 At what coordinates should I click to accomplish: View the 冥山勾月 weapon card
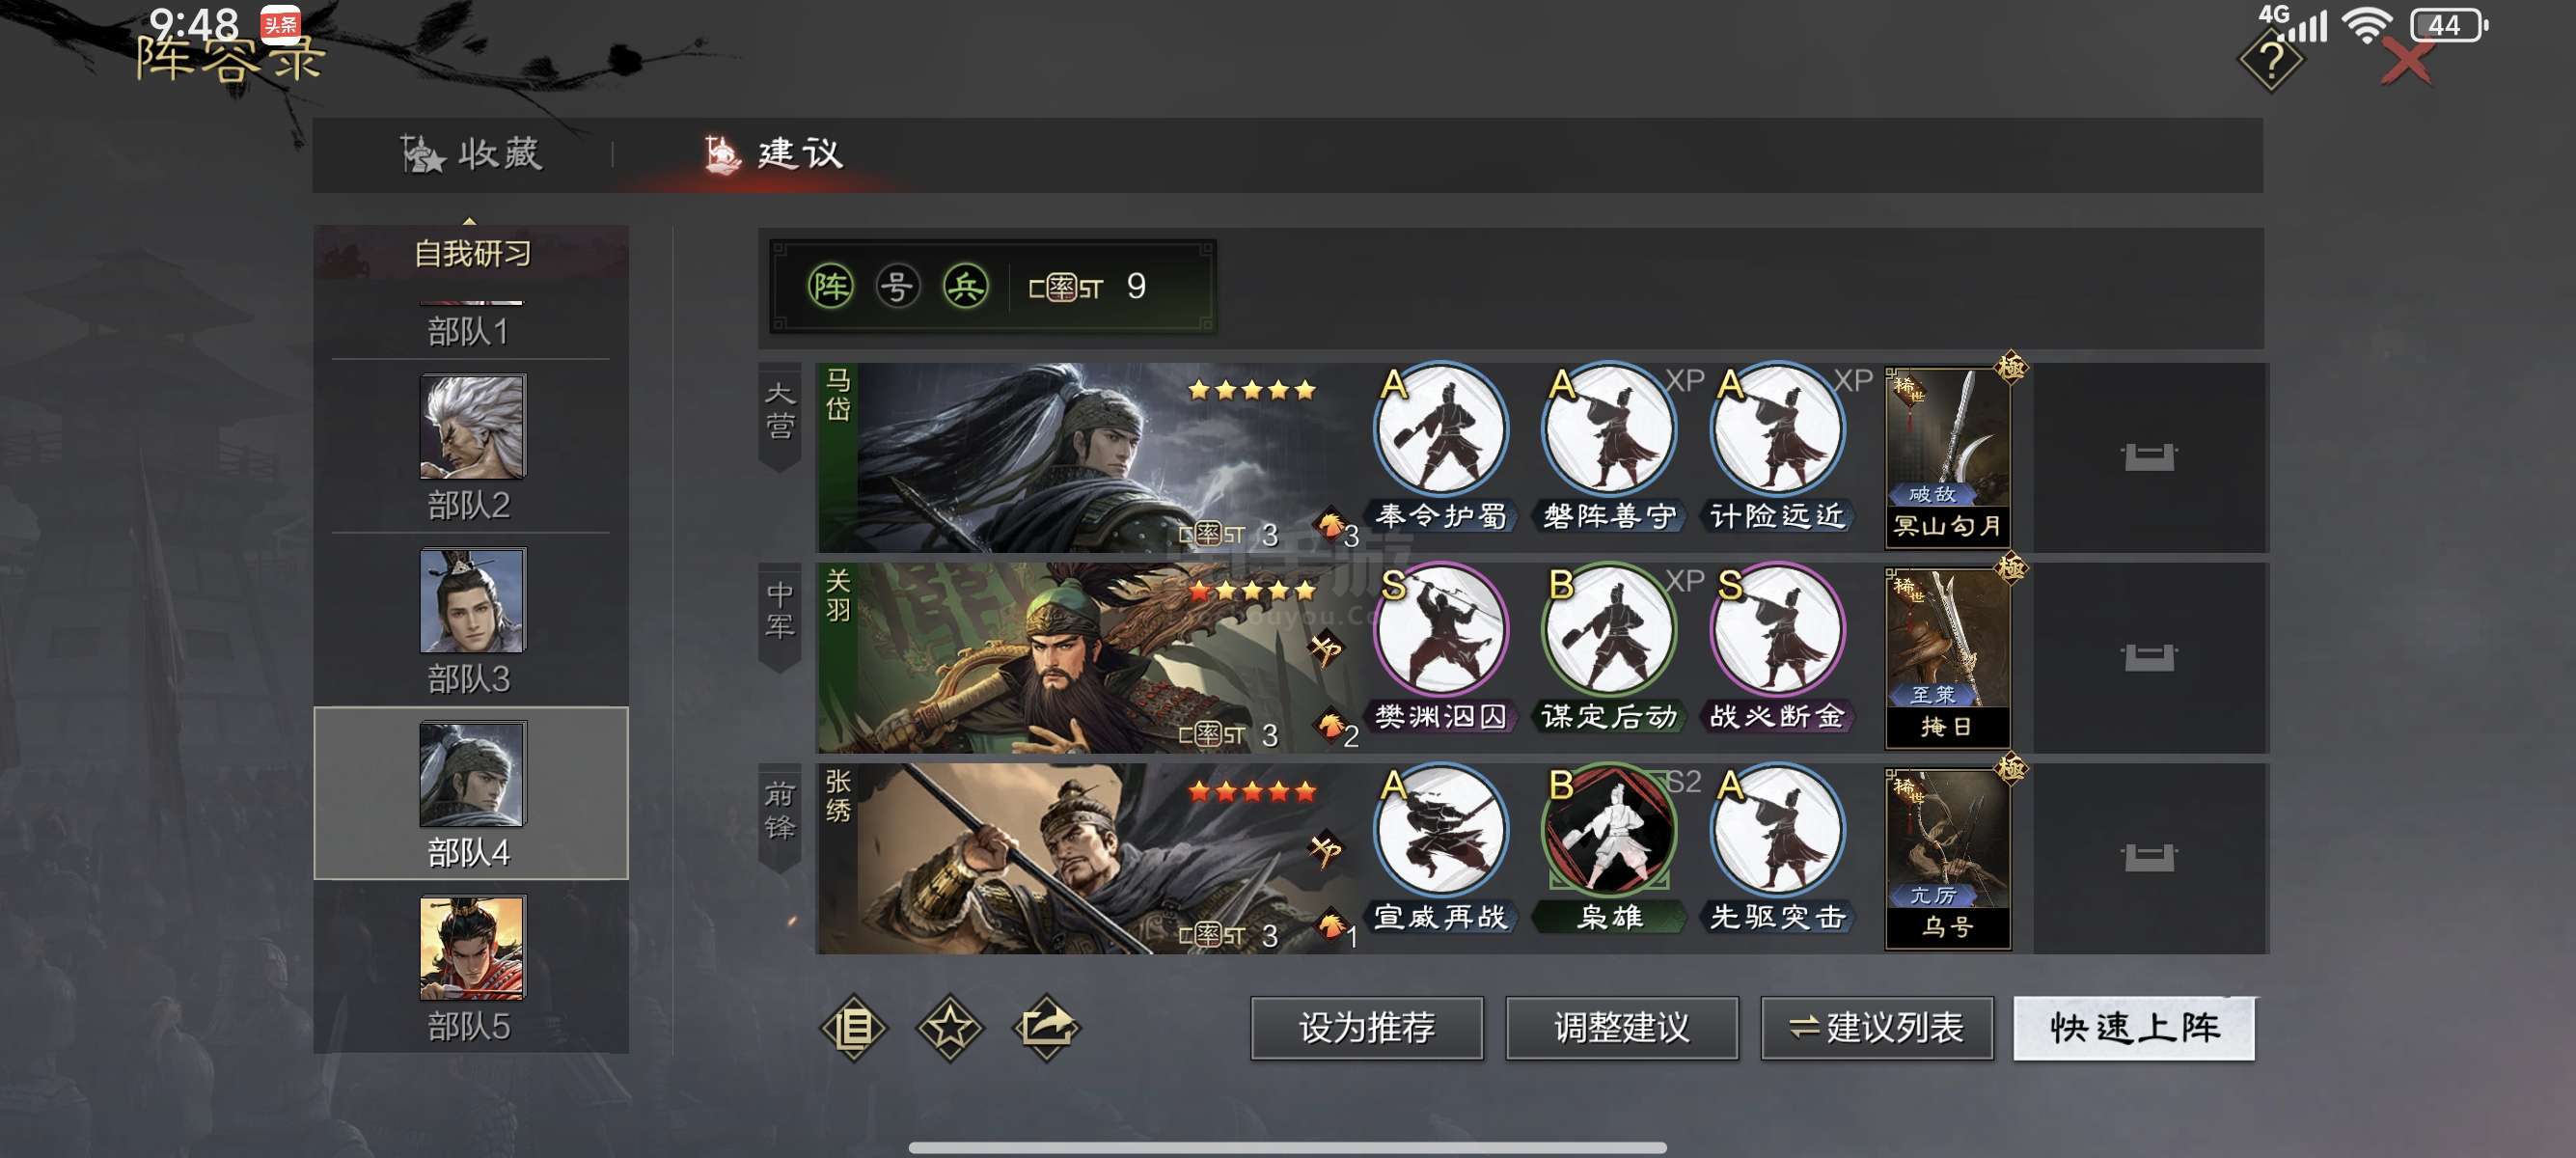[1948, 458]
